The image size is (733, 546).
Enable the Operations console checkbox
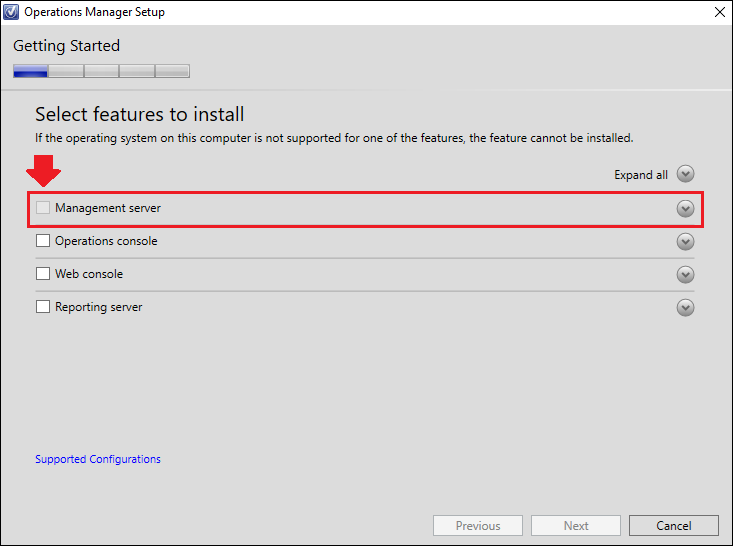(43, 241)
